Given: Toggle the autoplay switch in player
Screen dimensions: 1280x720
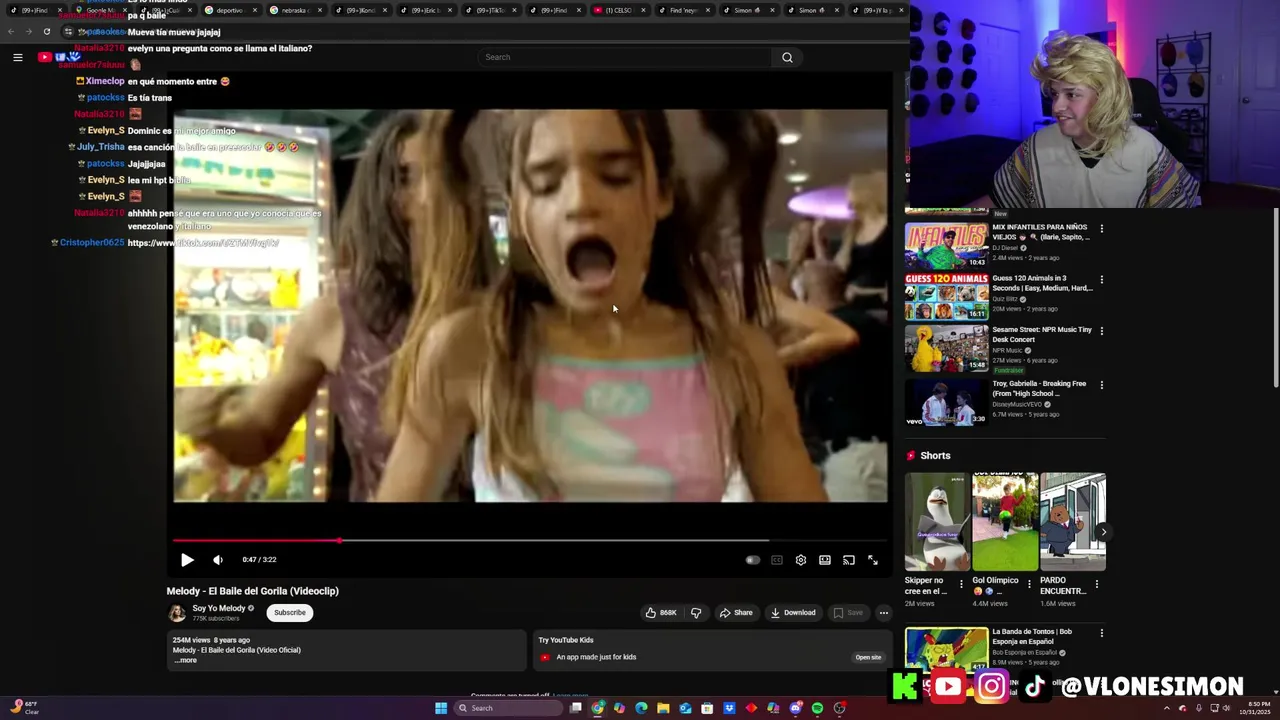Looking at the screenshot, I should [753, 560].
